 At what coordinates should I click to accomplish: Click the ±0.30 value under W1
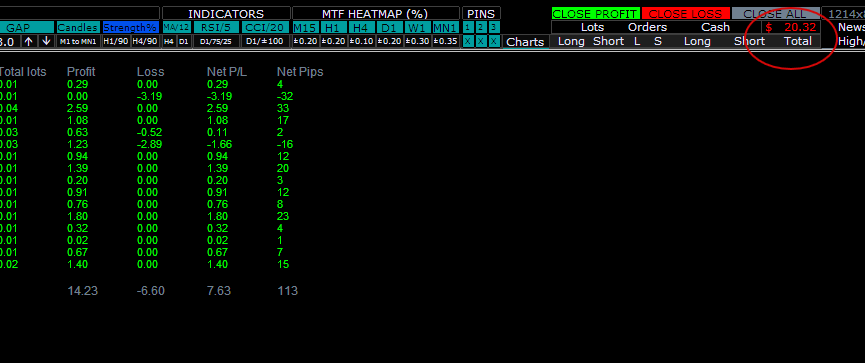pyautogui.click(x=418, y=41)
